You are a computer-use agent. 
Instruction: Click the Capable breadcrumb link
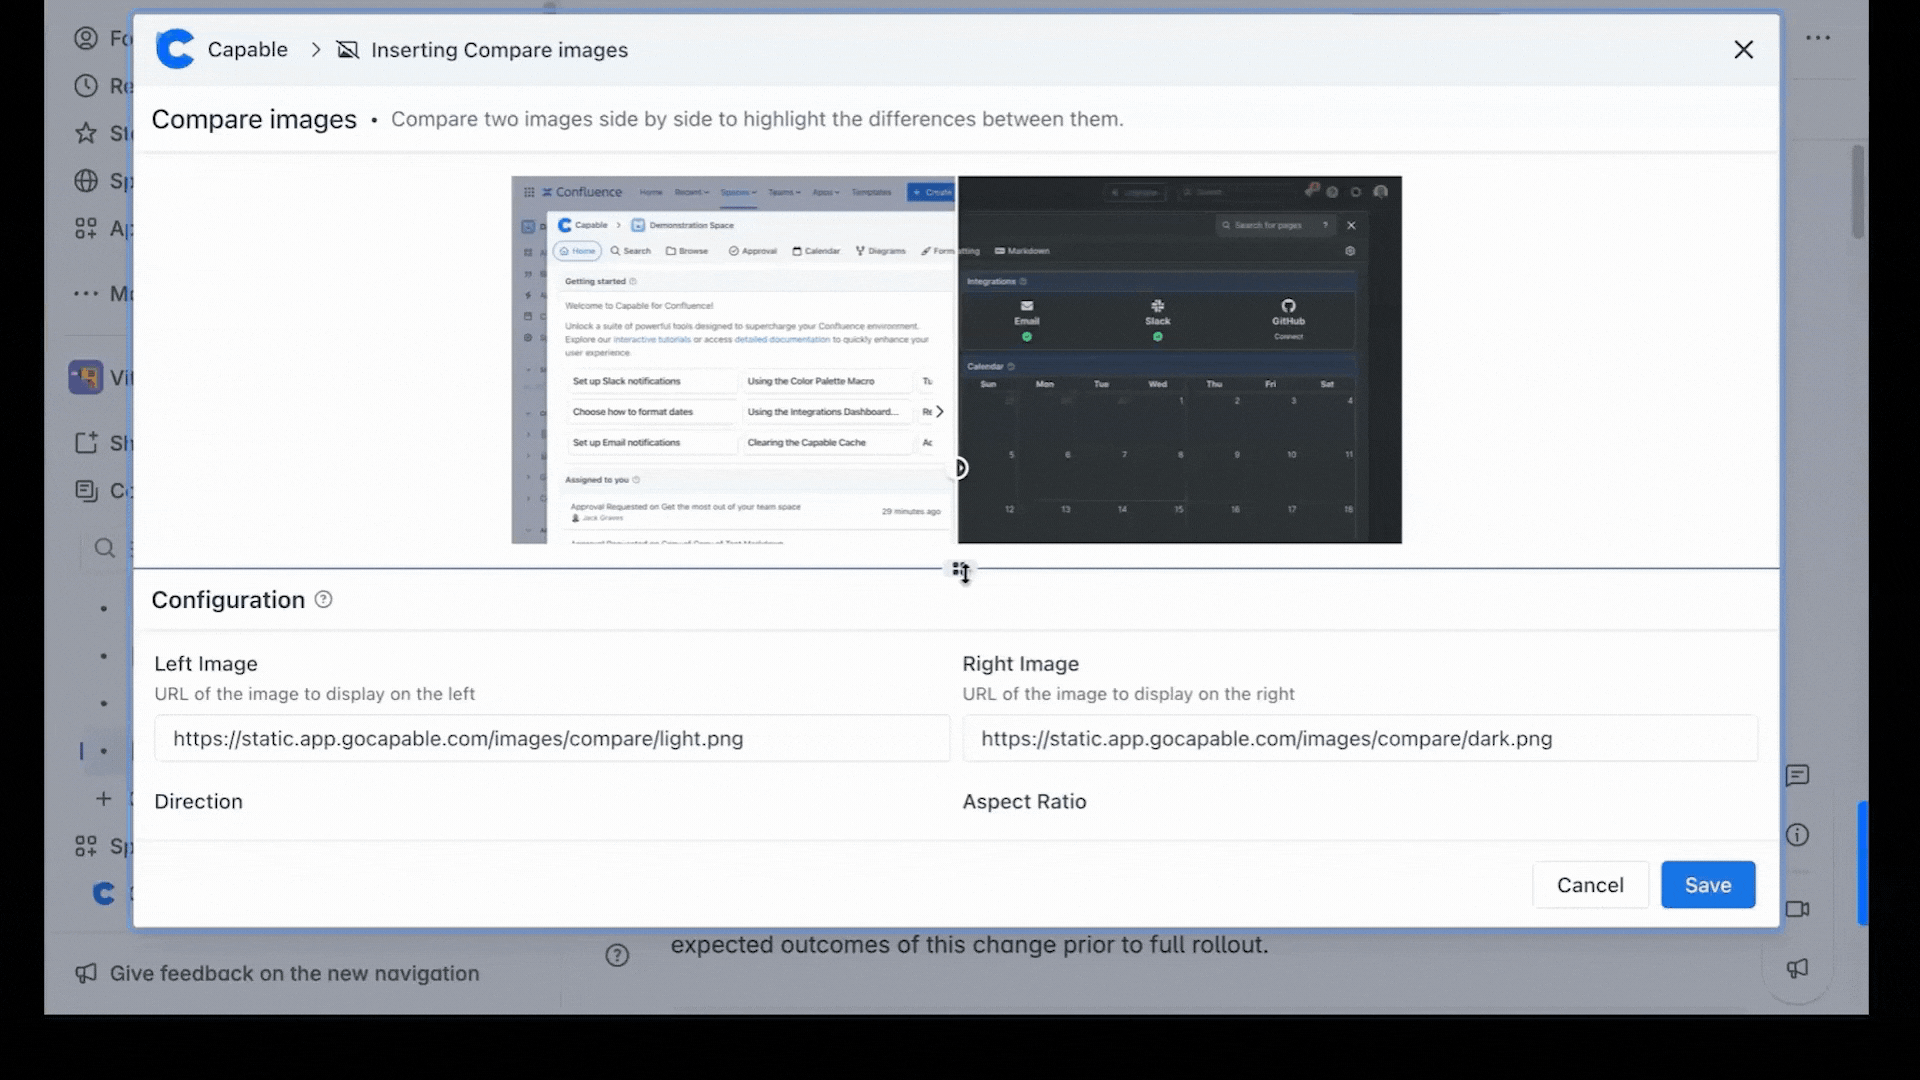[247, 49]
